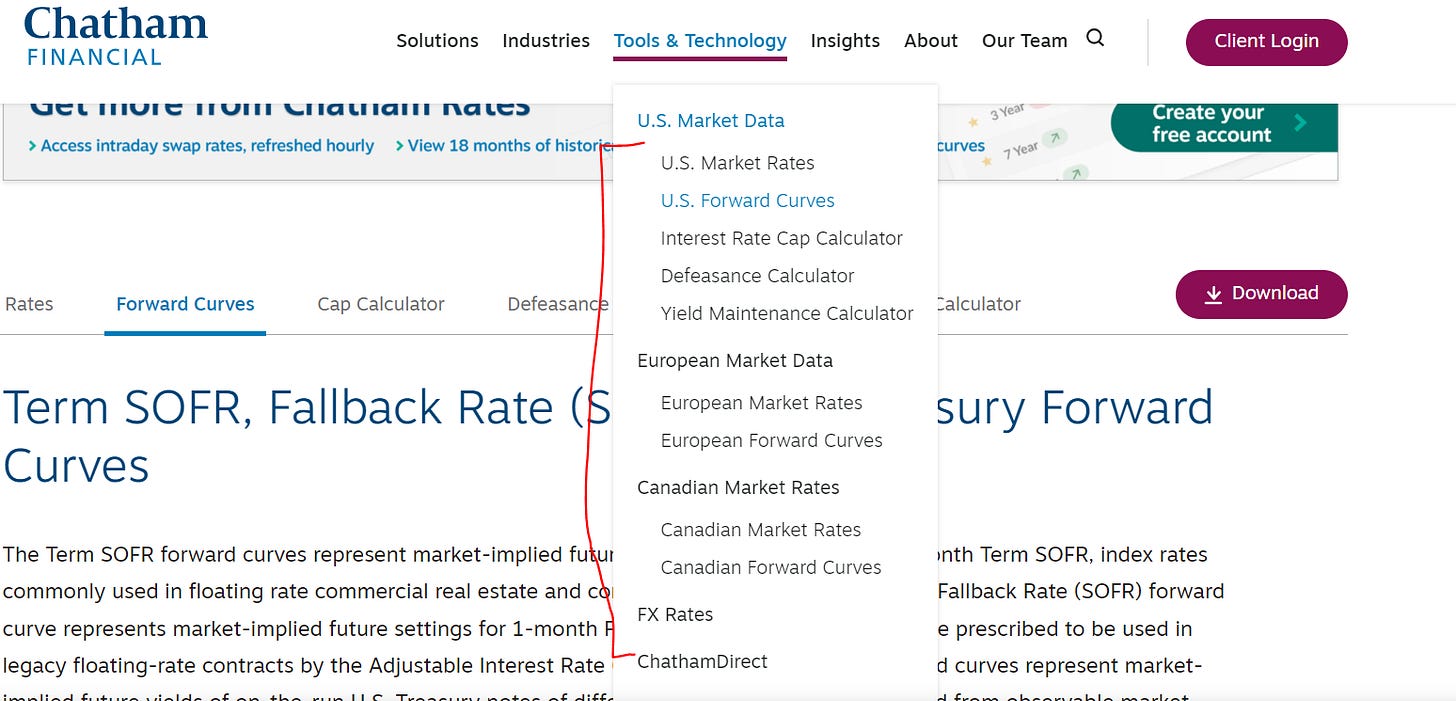Click the Chatham Financial logo

(115, 36)
